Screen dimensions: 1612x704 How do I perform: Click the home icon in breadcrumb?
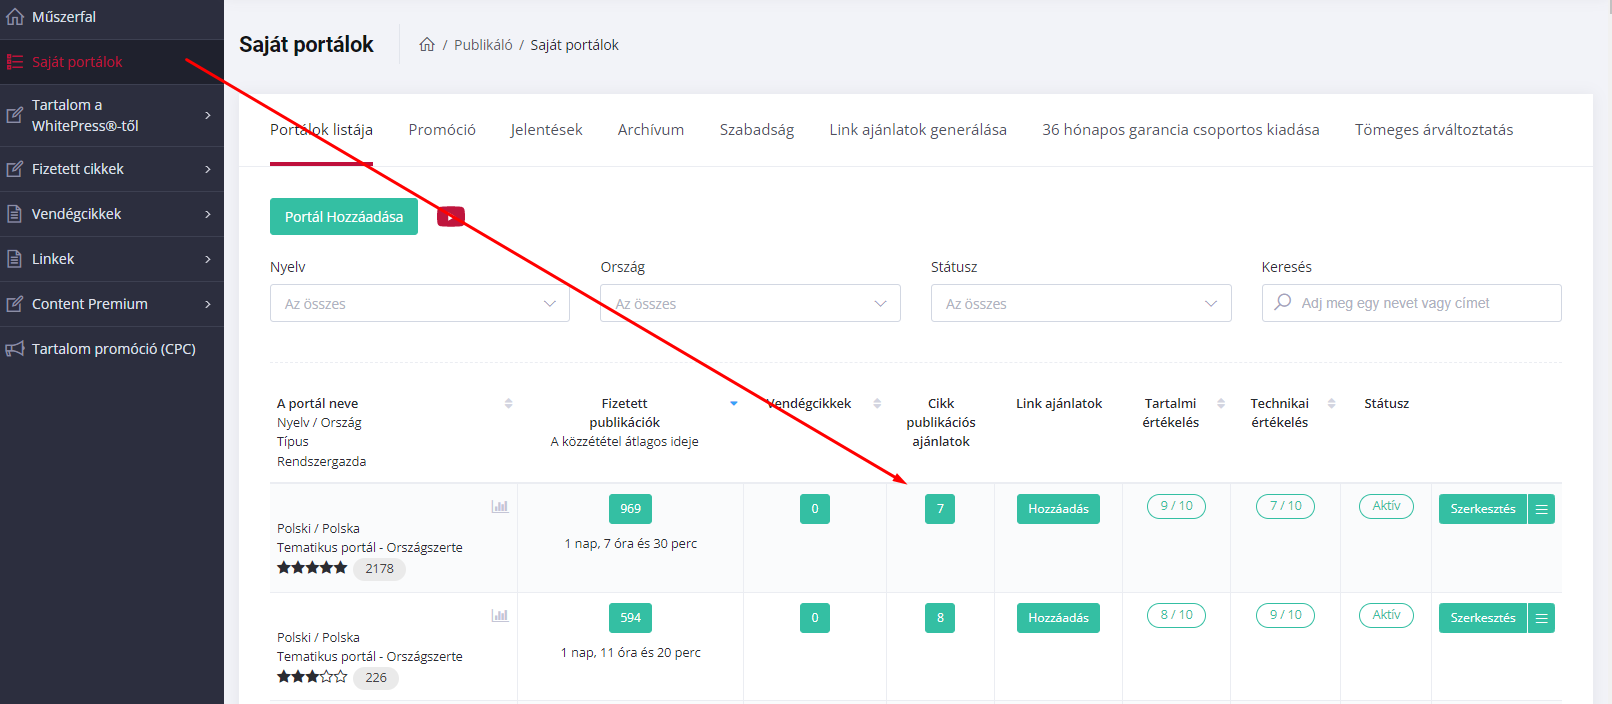pyautogui.click(x=427, y=45)
